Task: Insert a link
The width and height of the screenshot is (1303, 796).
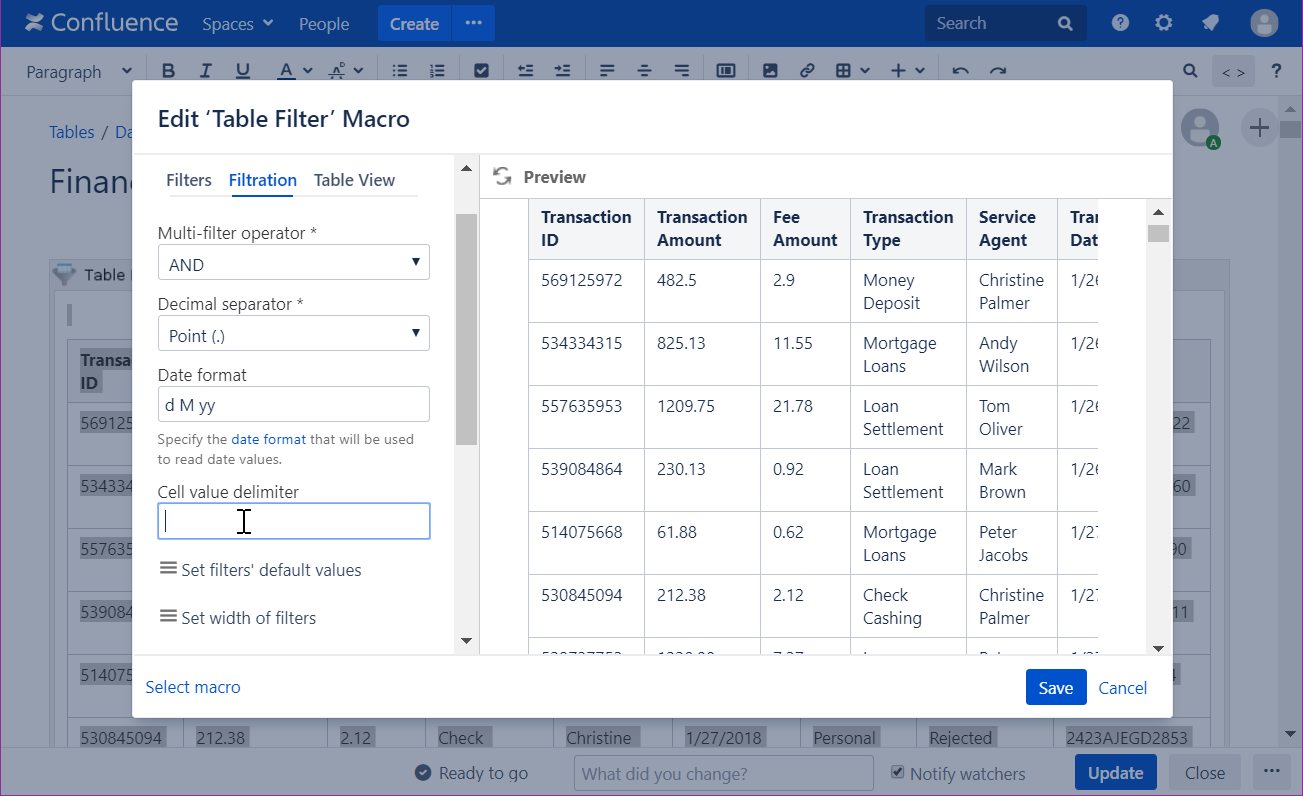Action: [807, 70]
